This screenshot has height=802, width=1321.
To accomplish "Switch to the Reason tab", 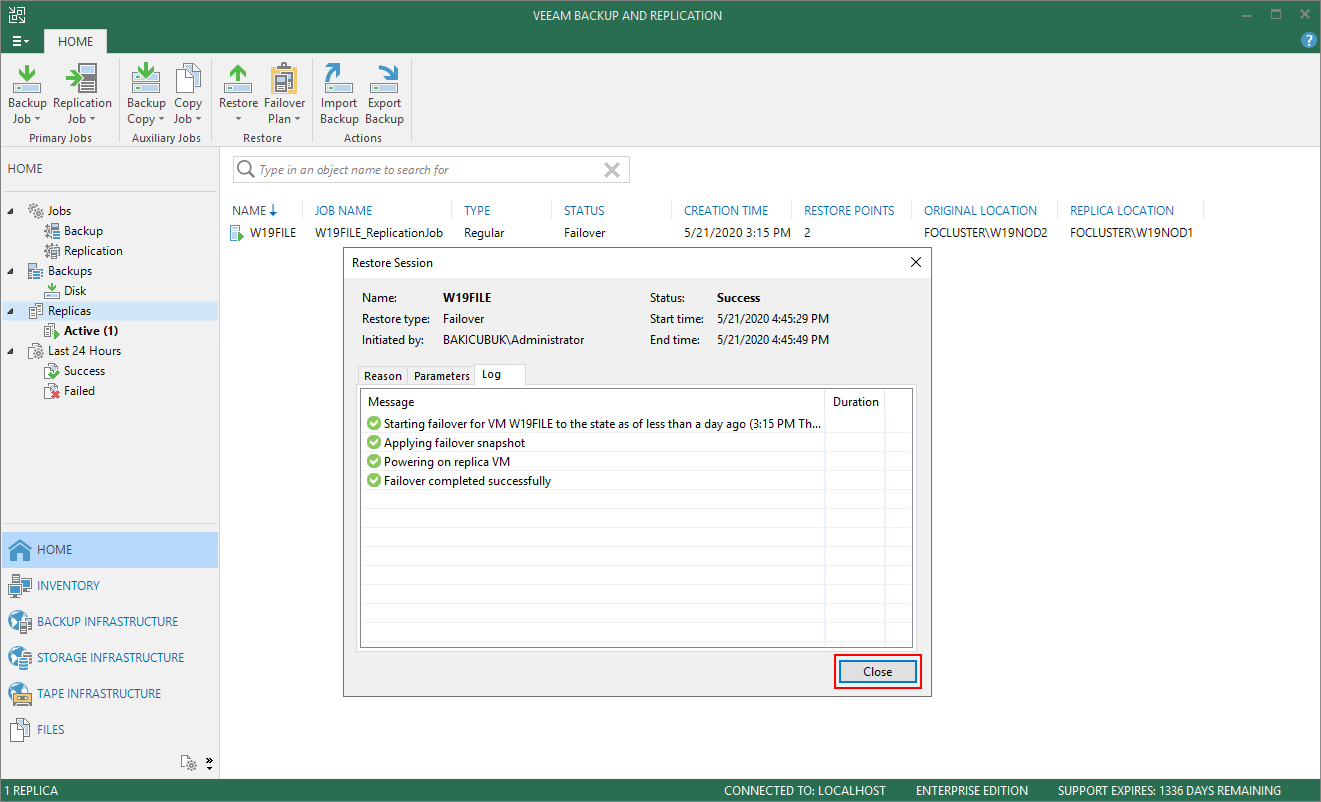I will point(383,376).
